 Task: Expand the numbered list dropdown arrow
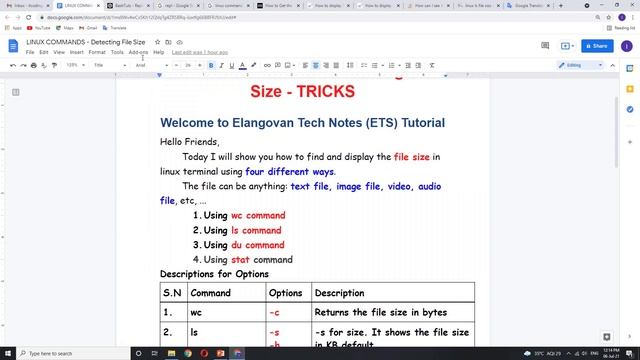click(399, 65)
